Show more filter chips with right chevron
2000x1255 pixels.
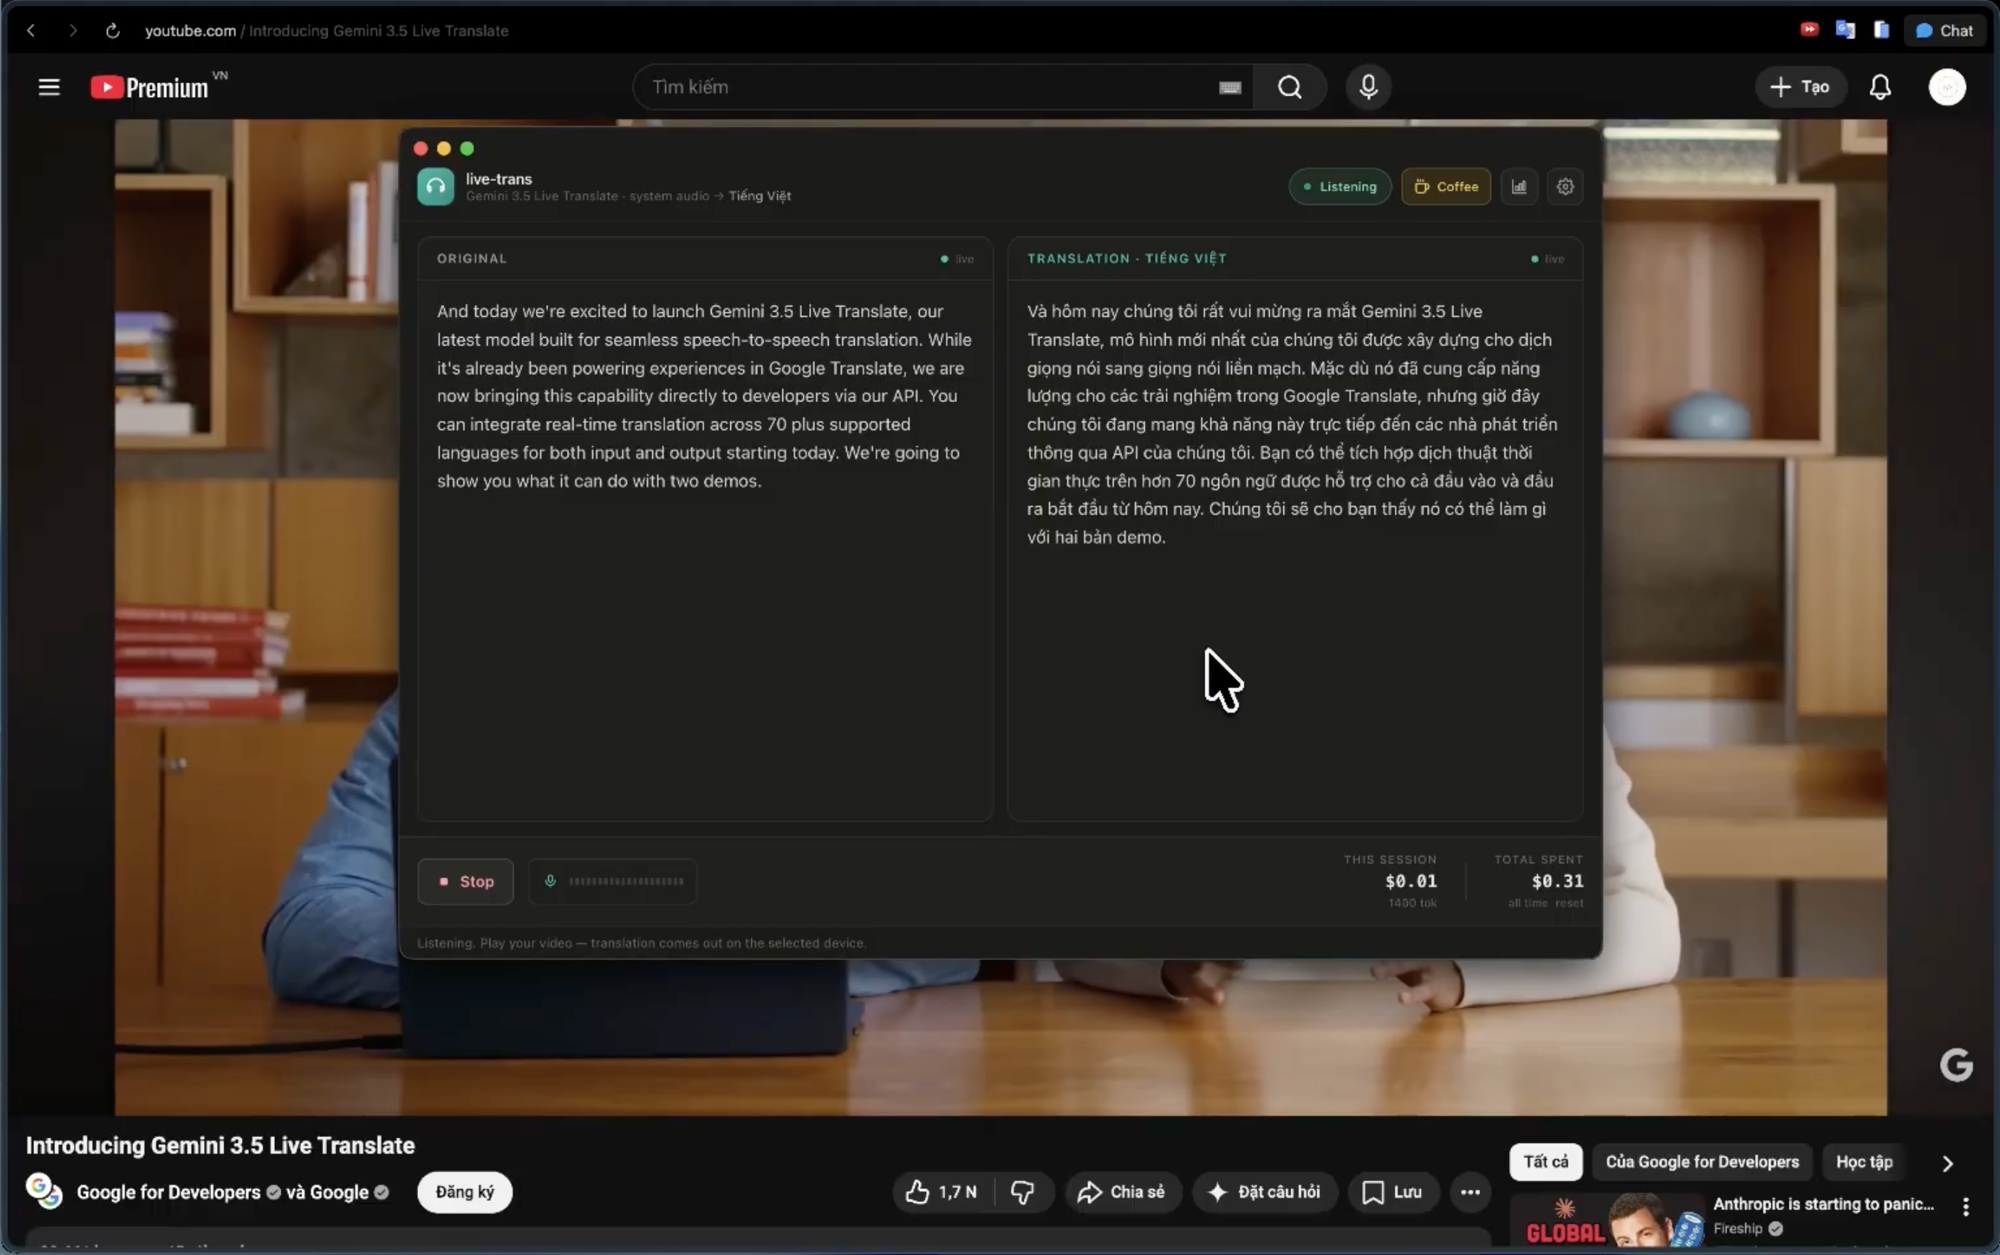pyautogui.click(x=1947, y=1163)
